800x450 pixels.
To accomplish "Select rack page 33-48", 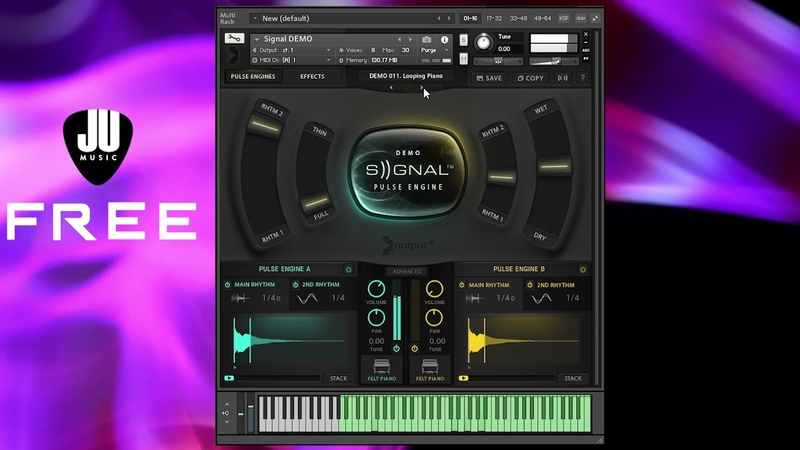I will tap(518, 18).
